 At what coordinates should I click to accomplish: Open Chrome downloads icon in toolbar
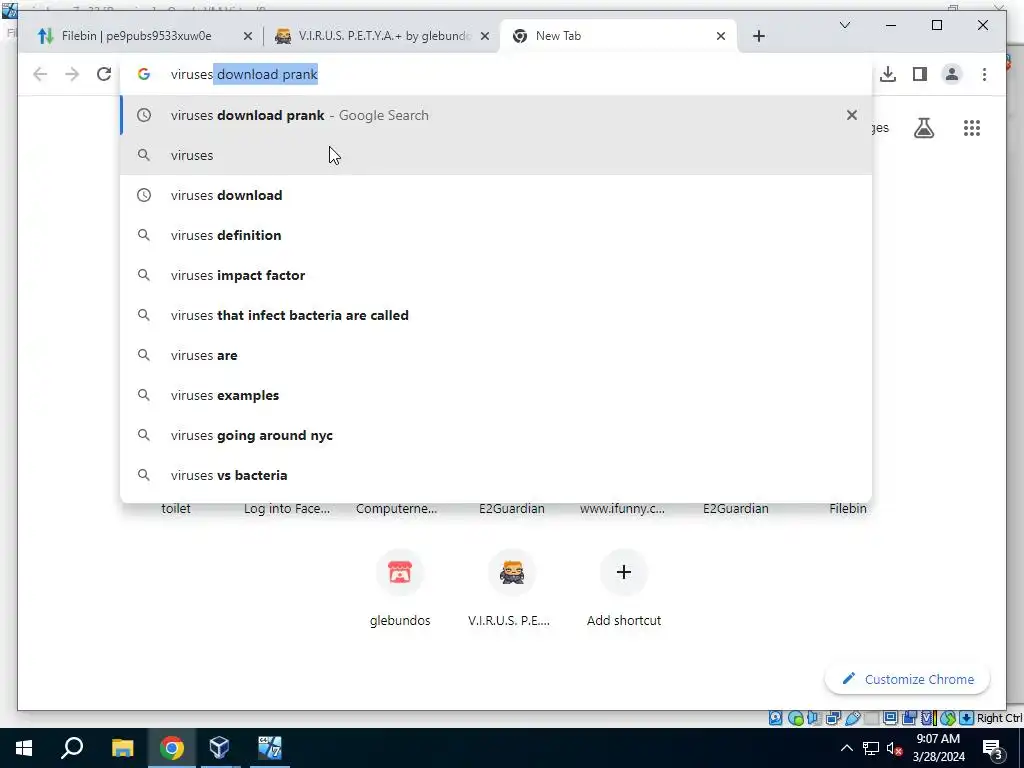pos(888,74)
